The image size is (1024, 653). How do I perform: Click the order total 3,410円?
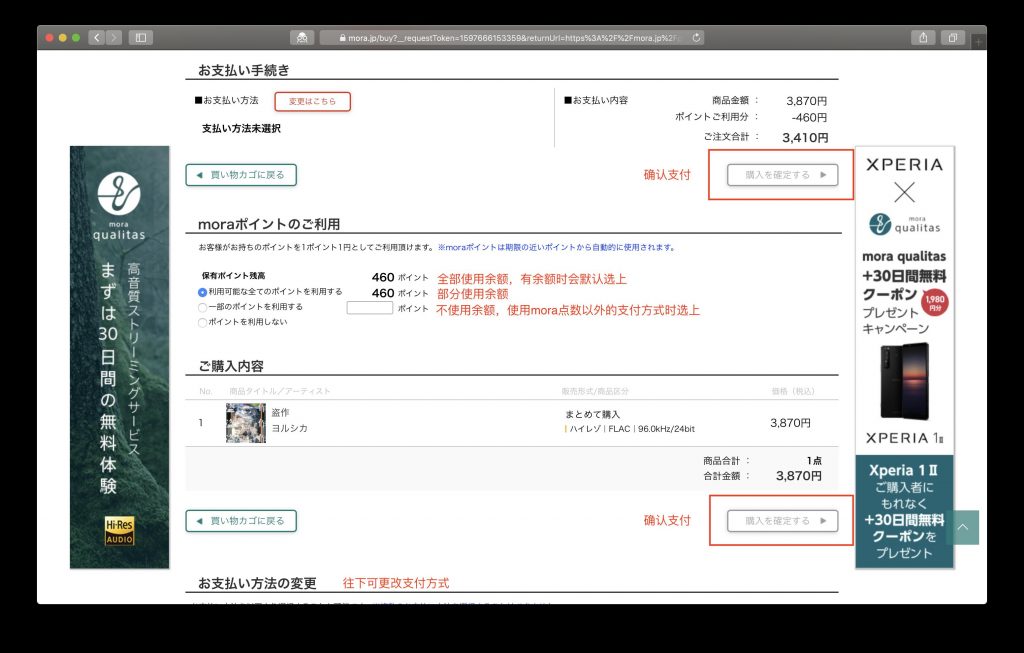point(805,138)
